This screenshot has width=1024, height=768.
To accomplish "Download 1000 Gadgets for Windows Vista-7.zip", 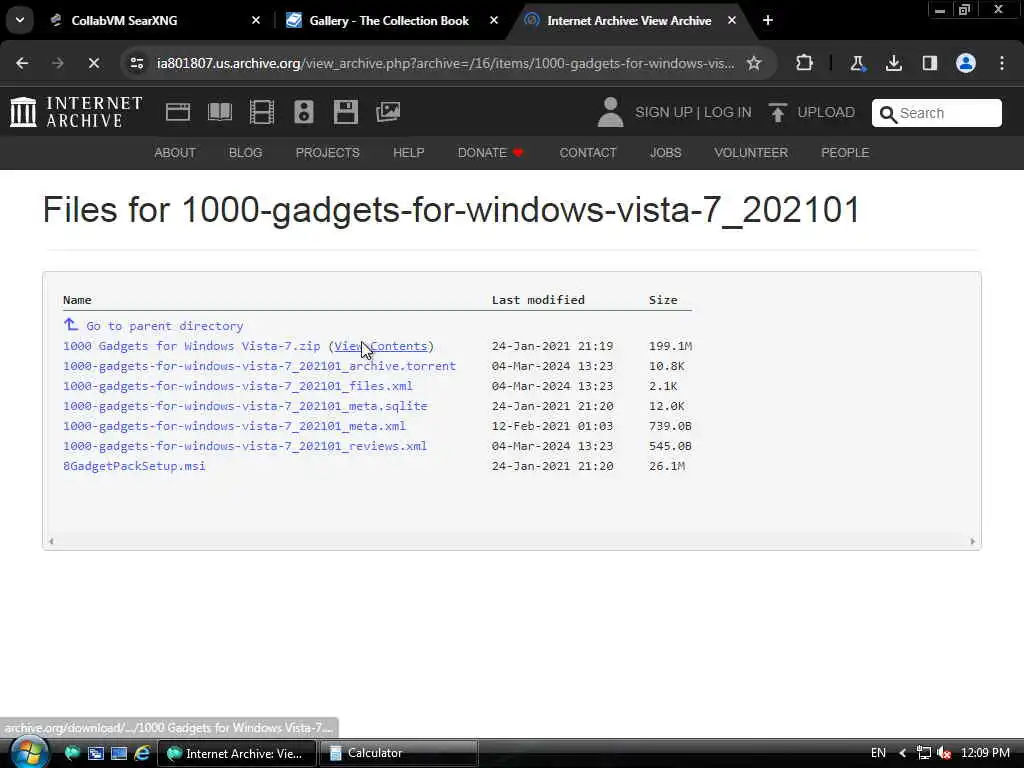I will click(x=191, y=346).
